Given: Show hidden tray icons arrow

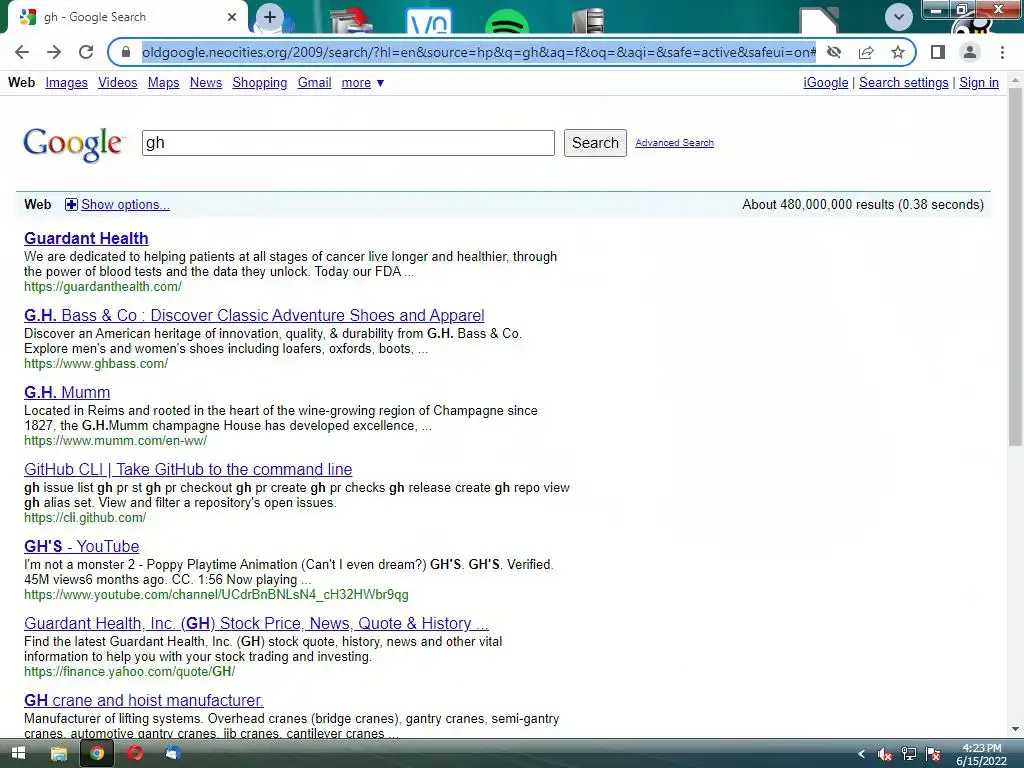Looking at the screenshot, I should click(x=861, y=754).
